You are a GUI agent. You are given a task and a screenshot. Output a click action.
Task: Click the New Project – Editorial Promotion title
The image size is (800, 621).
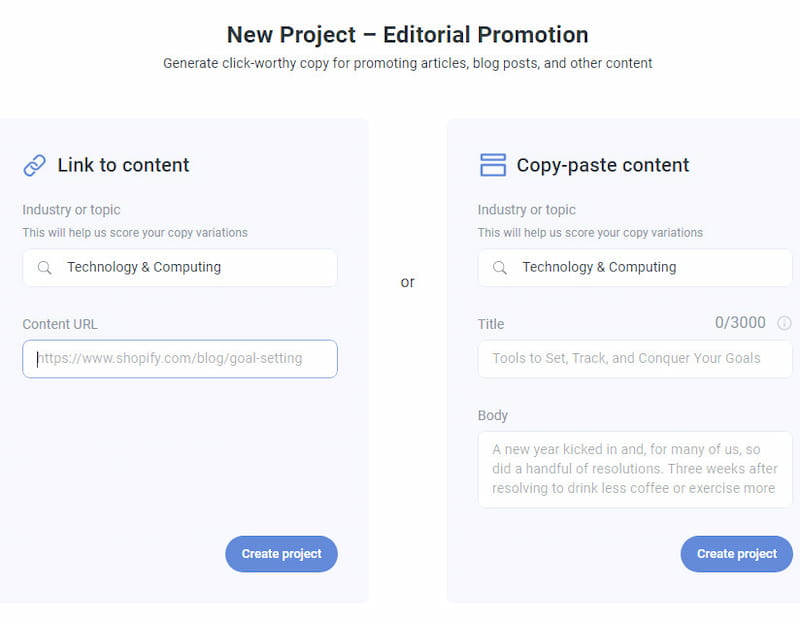(x=407, y=34)
